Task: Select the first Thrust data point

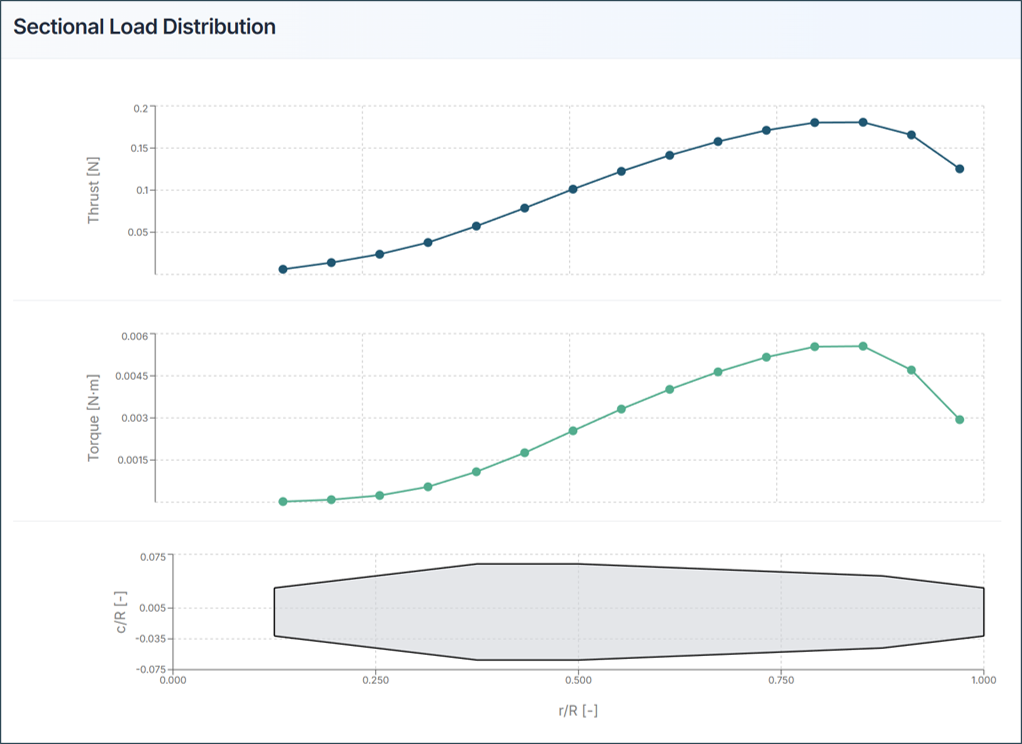Action: pos(282,268)
